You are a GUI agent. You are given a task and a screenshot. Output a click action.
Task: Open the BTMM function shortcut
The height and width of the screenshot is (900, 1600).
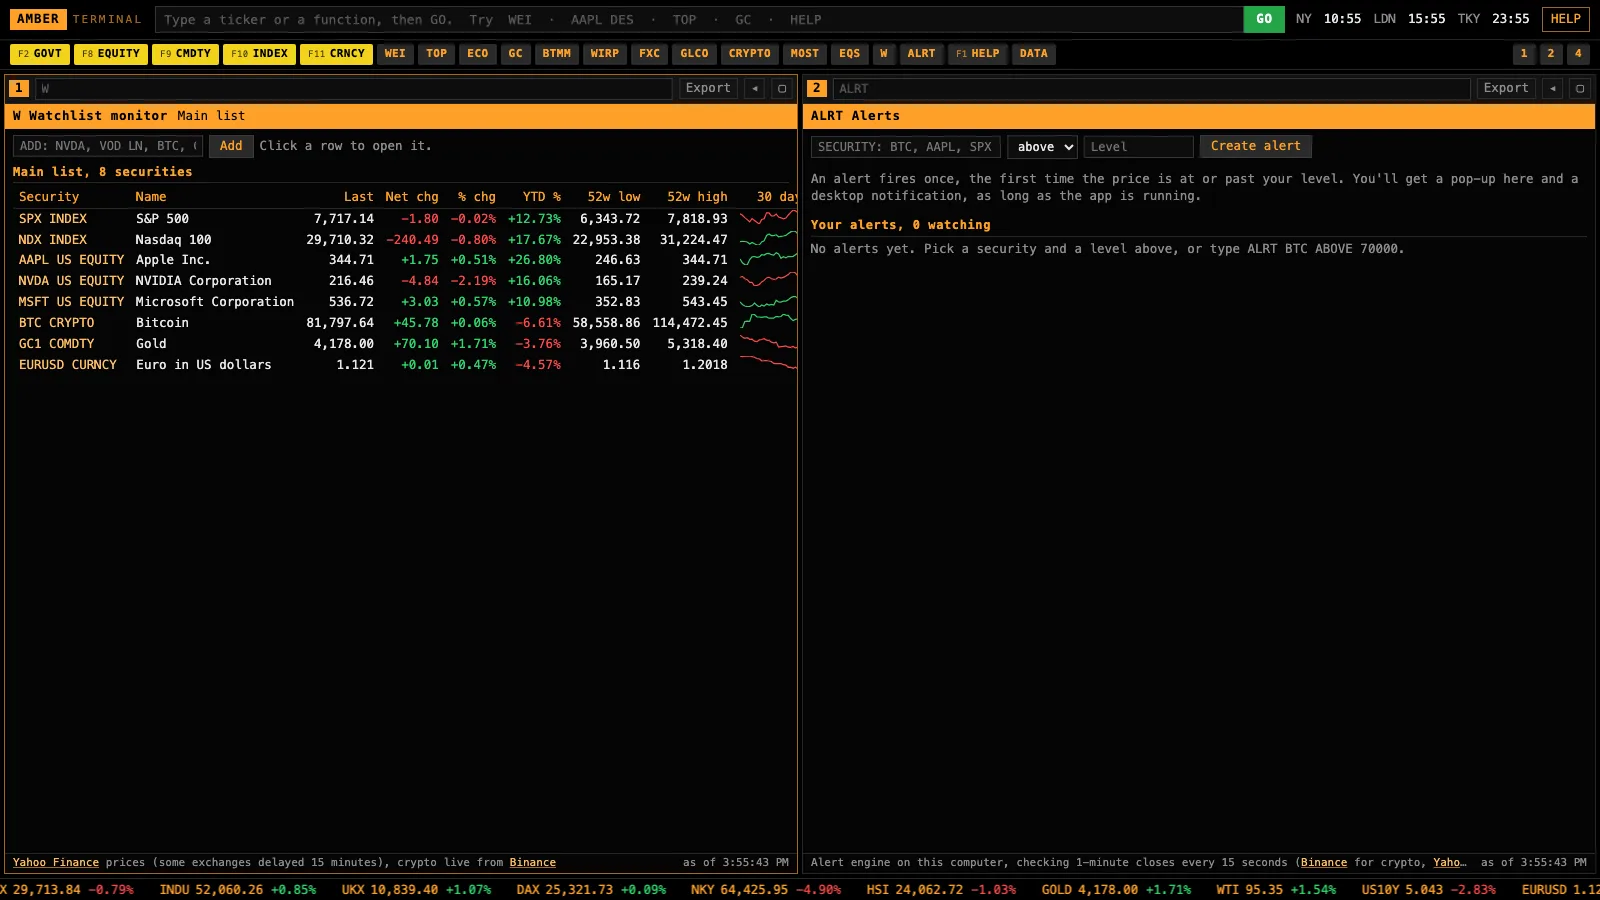(557, 54)
